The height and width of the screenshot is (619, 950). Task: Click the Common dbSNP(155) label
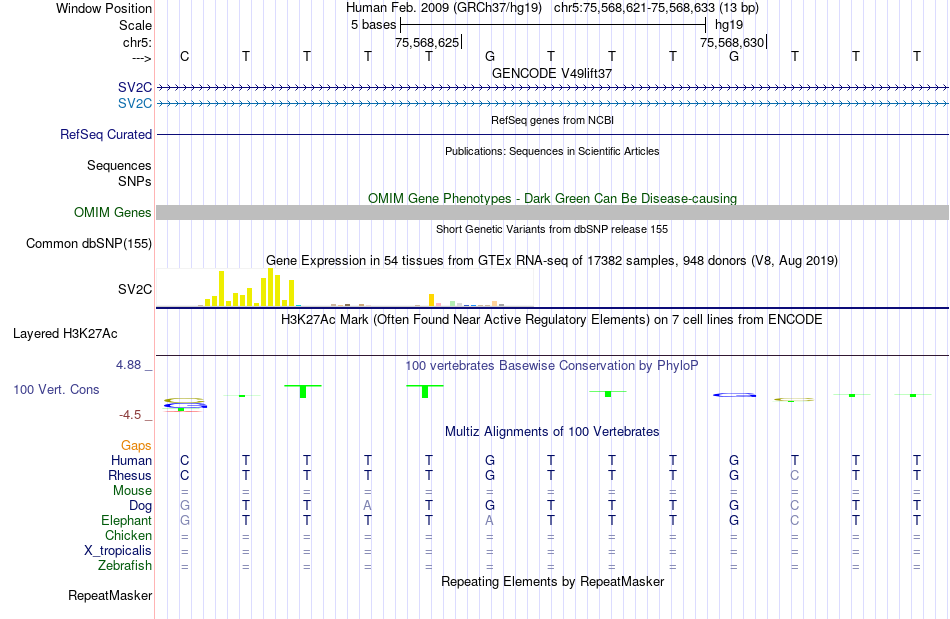pos(89,243)
